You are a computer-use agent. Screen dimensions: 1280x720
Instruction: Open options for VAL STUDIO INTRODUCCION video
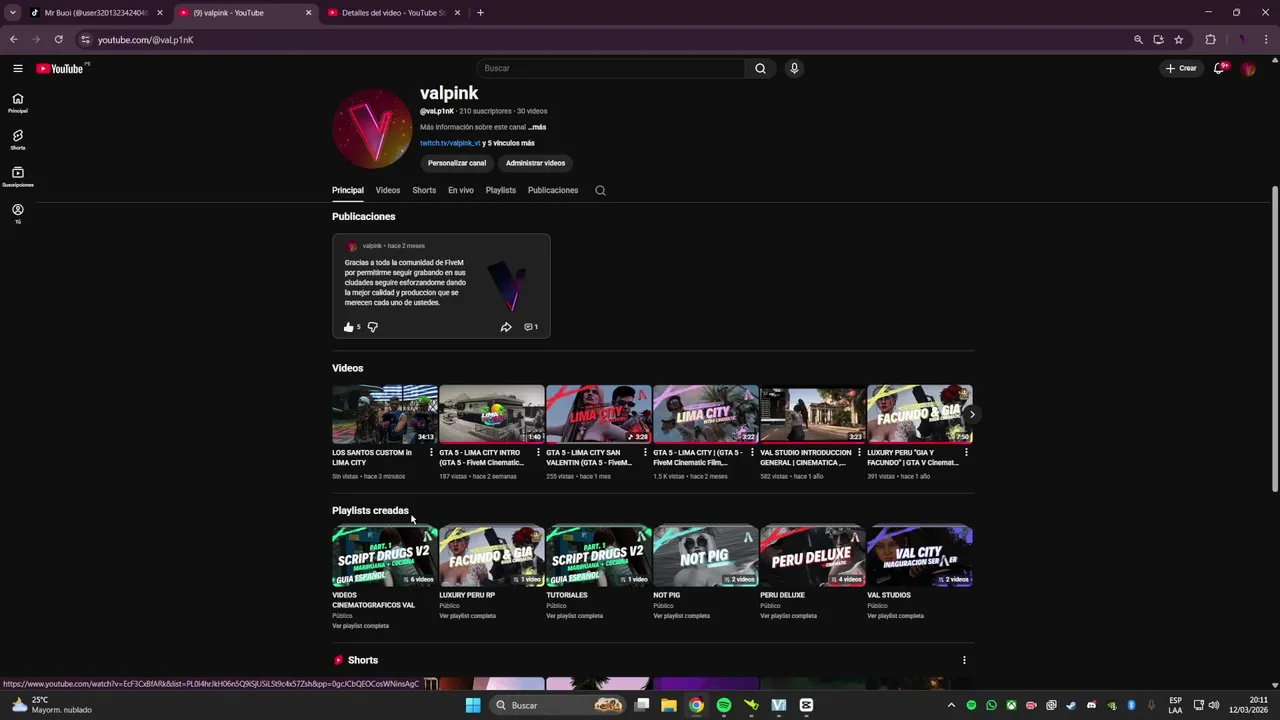859,453
